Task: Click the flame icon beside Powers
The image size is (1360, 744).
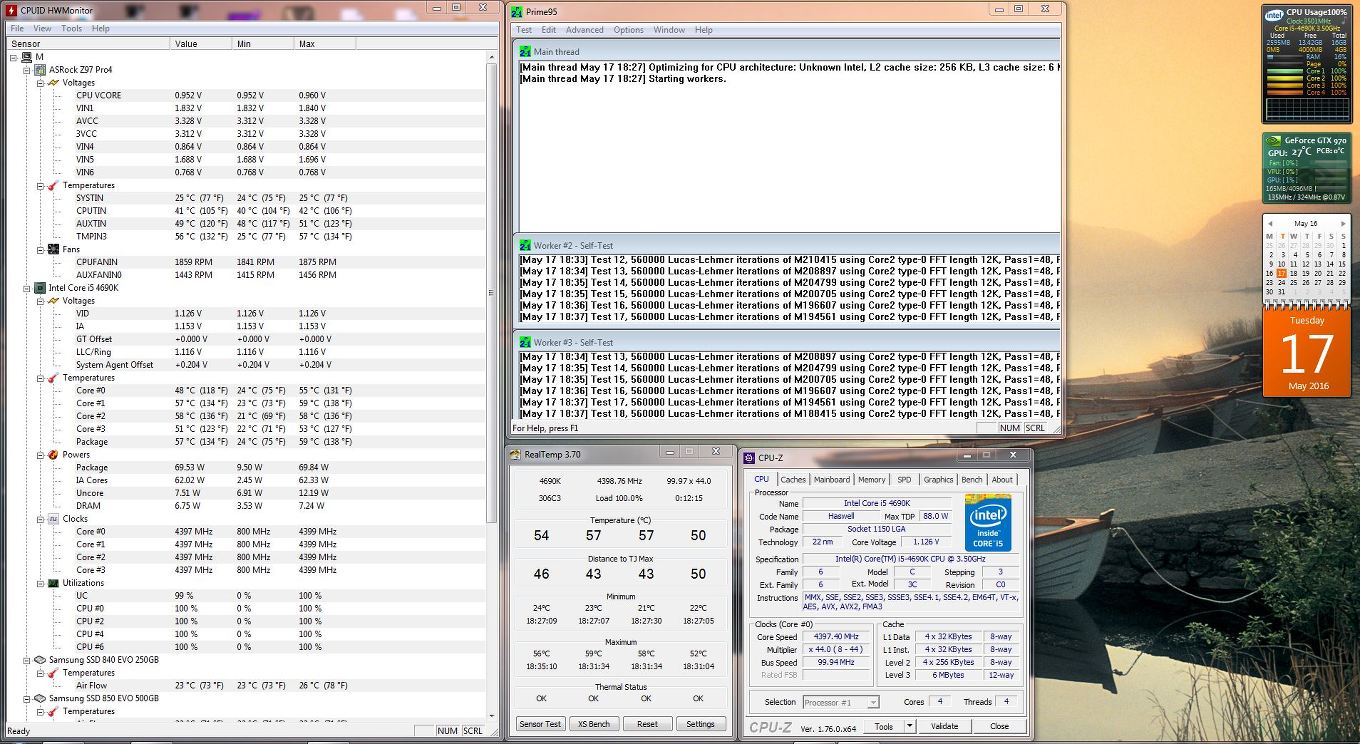Action: tap(54, 455)
